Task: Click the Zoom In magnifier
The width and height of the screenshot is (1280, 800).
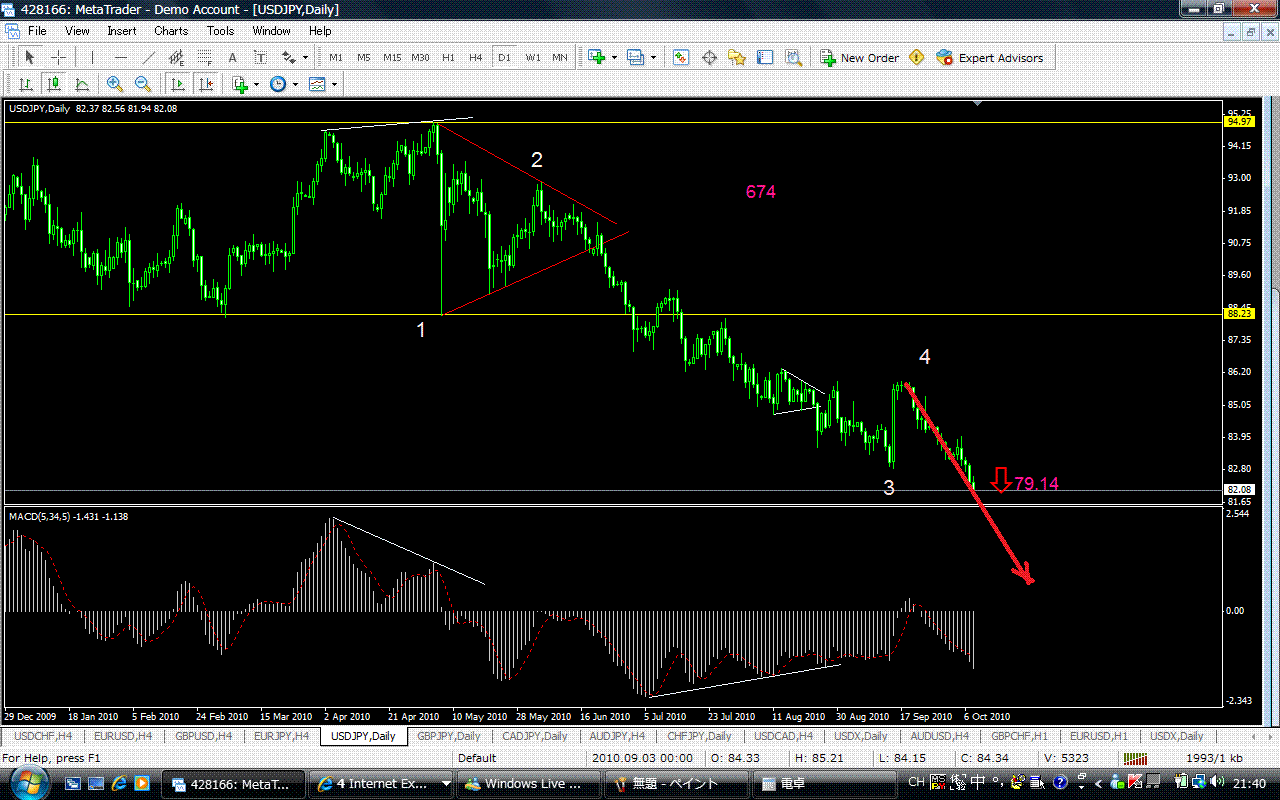Action: point(115,85)
